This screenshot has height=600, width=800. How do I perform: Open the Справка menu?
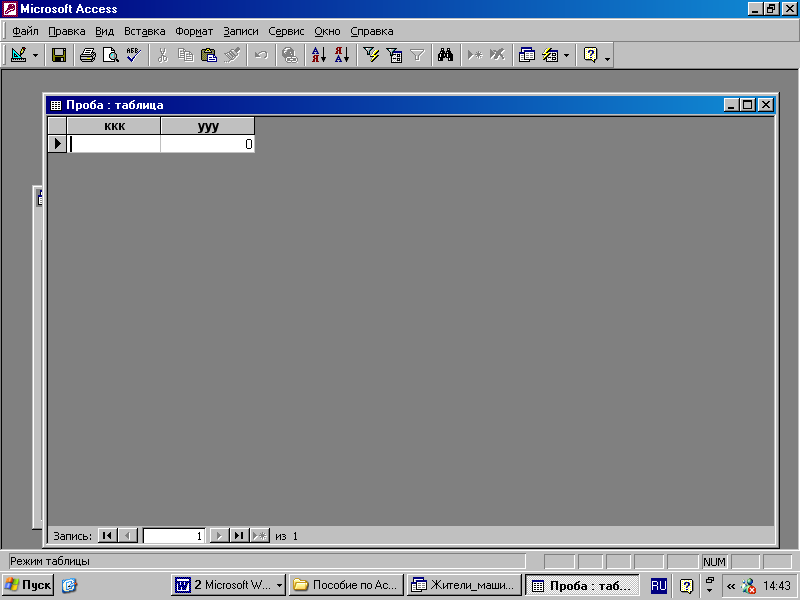point(371,31)
